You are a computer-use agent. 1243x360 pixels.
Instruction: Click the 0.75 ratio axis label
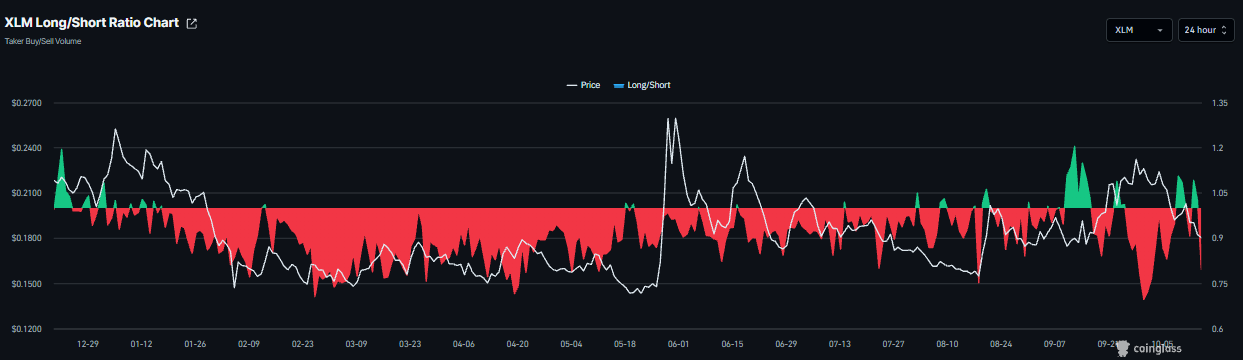pyautogui.click(x=1219, y=284)
